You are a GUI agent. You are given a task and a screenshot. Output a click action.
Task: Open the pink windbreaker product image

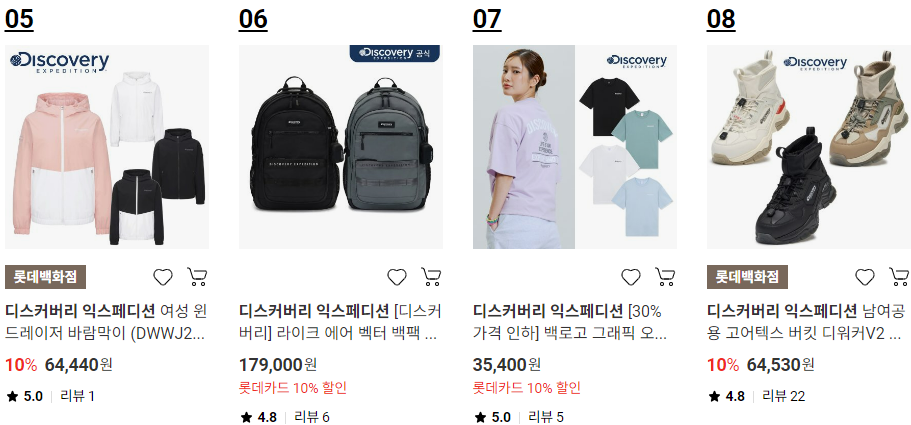pyautogui.click(x=107, y=147)
